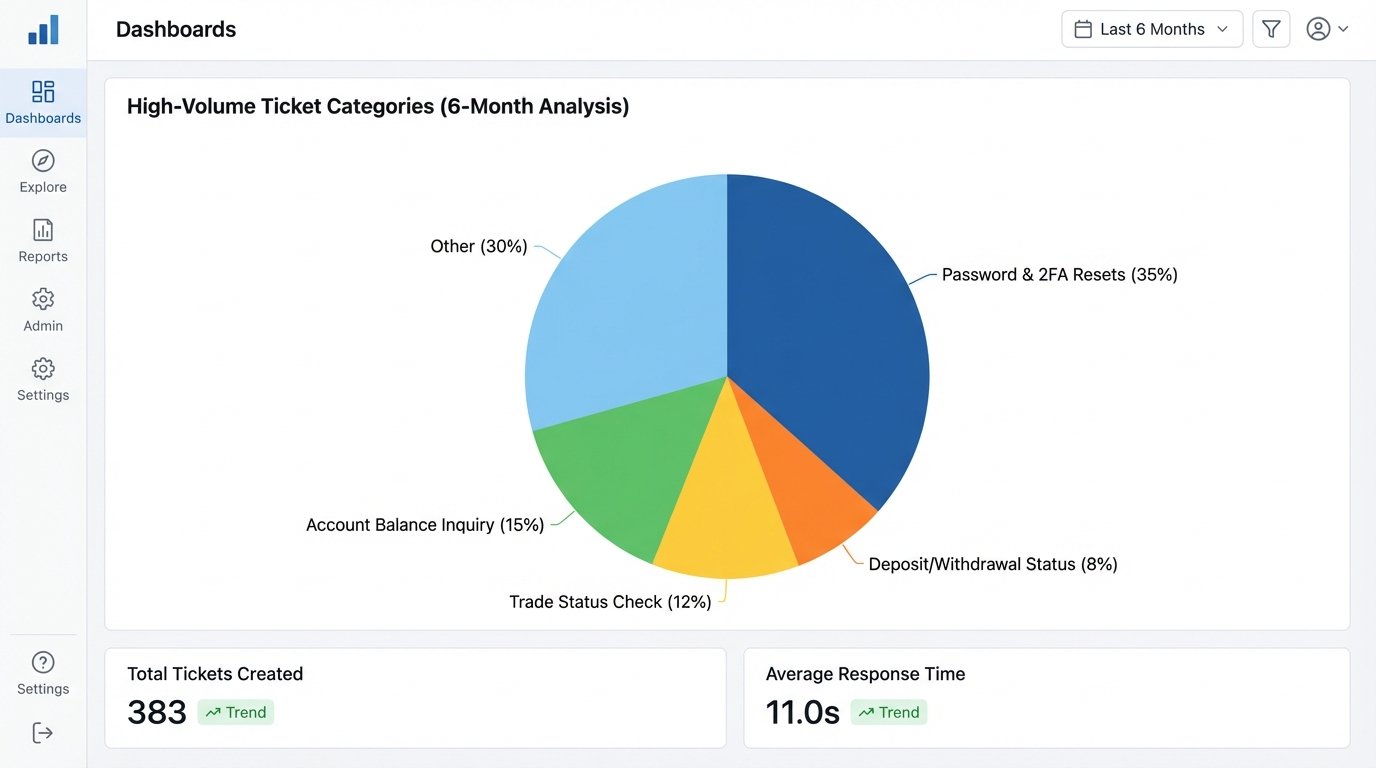This screenshot has width=1376, height=768.
Task: Expand the user account menu
Action: (x=1318, y=29)
